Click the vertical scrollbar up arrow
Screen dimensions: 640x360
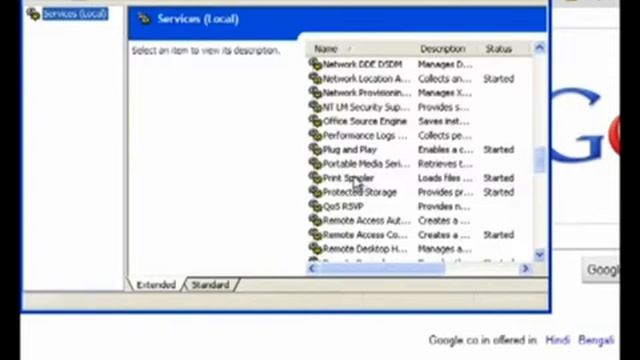[539, 48]
